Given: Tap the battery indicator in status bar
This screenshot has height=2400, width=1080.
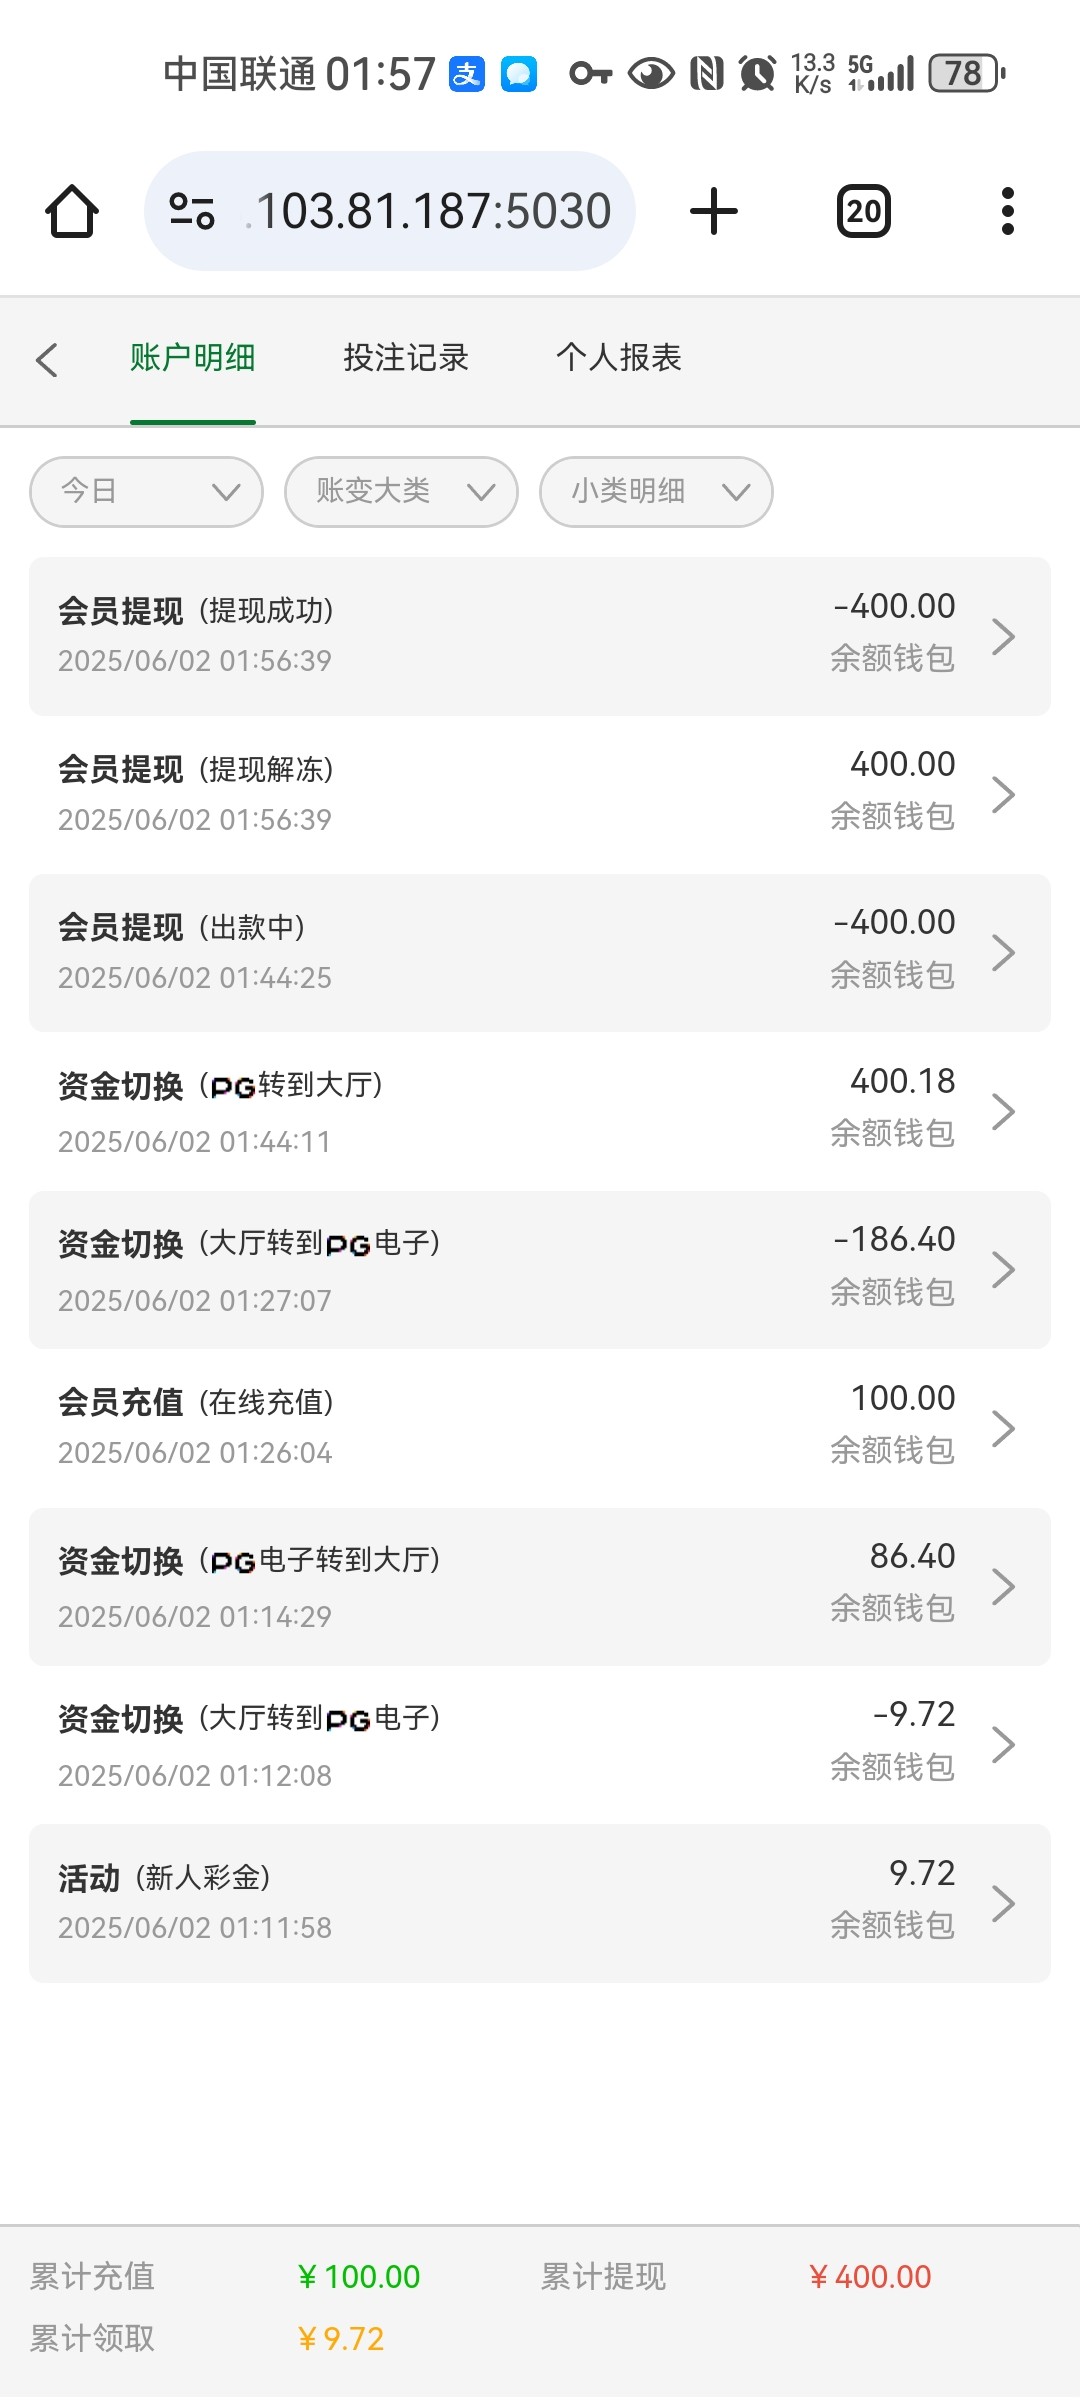Looking at the screenshot, I should pos(966,74).
